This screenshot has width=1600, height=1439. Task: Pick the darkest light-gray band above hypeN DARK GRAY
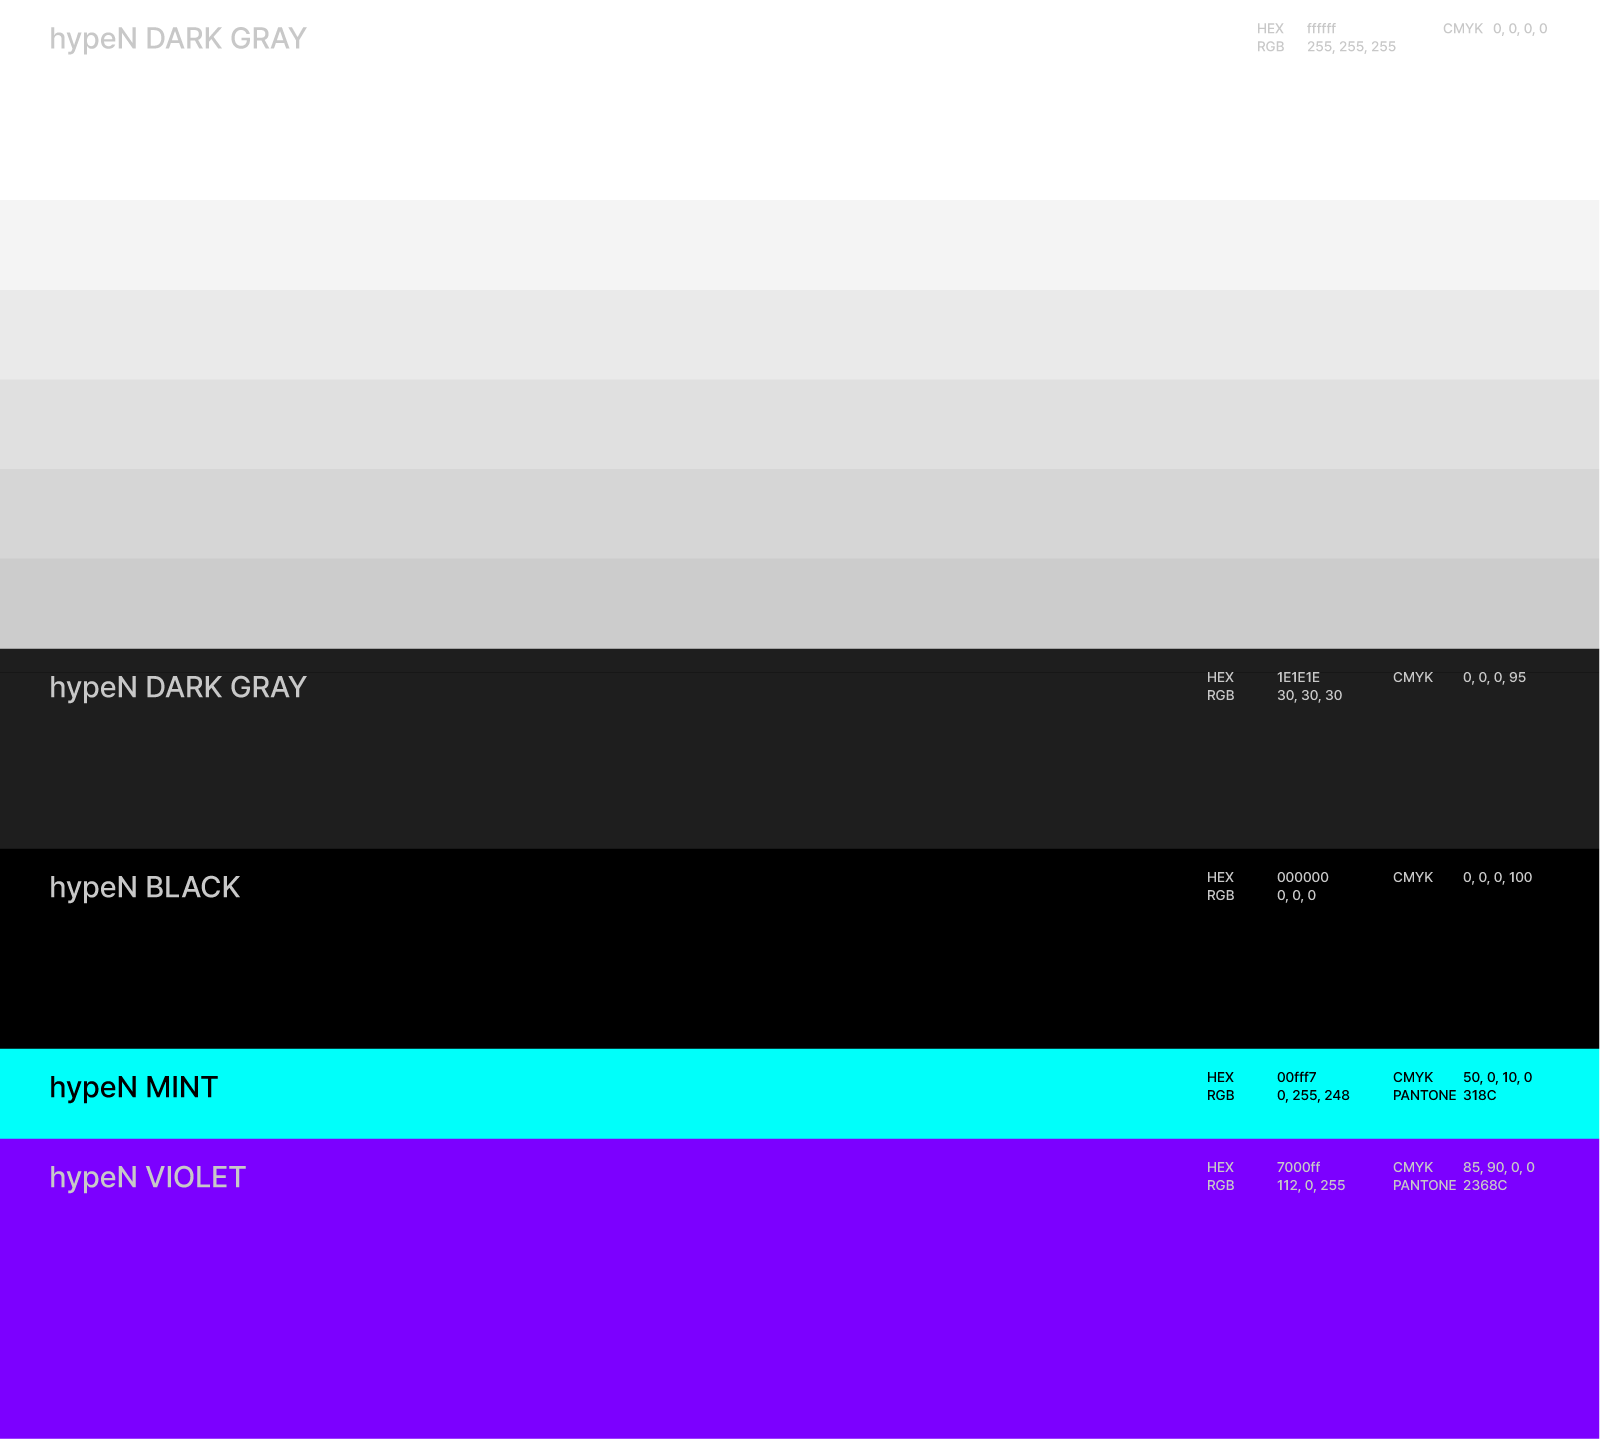[x=800, y=604]
